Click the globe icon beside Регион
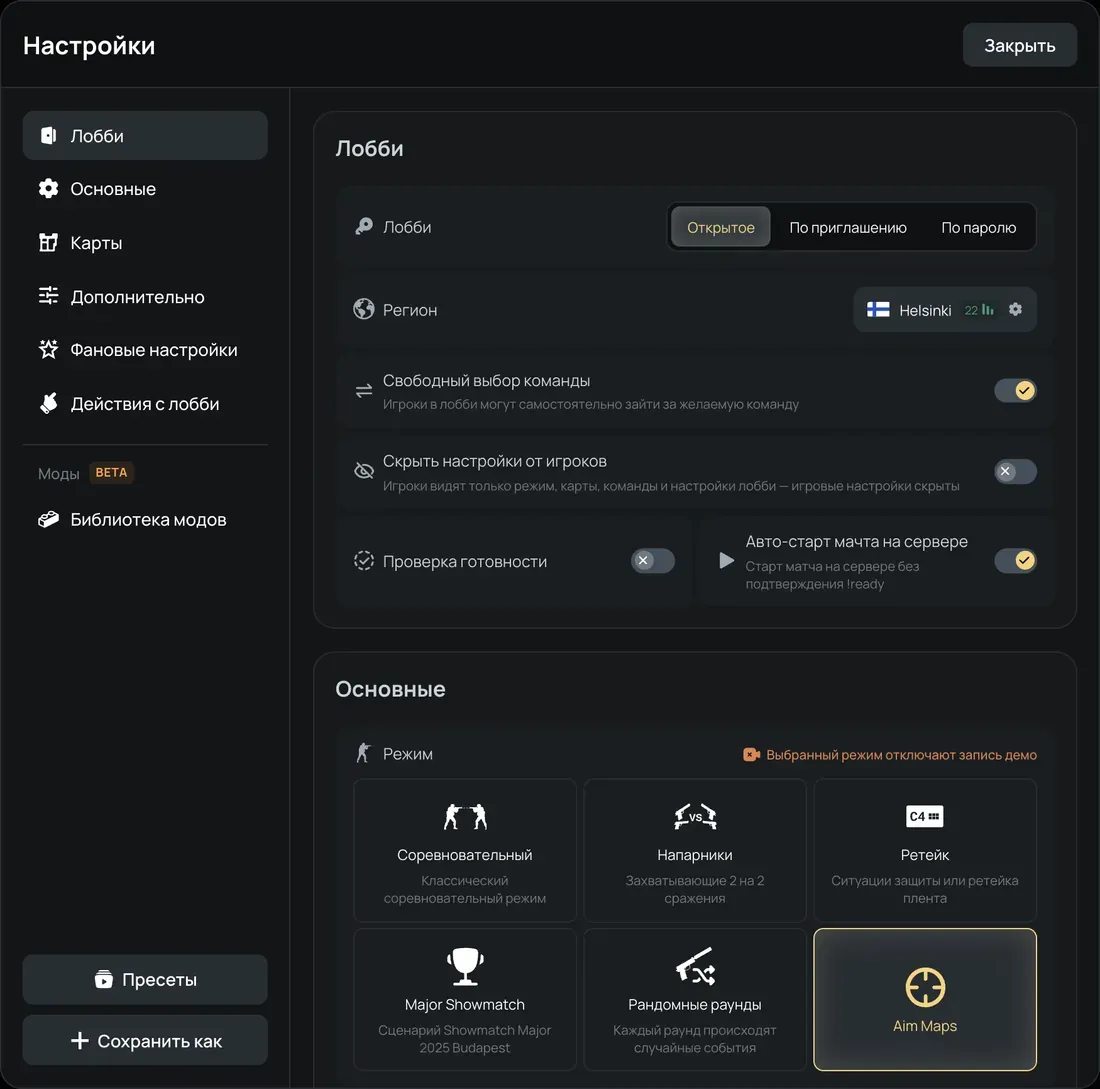 363,309
